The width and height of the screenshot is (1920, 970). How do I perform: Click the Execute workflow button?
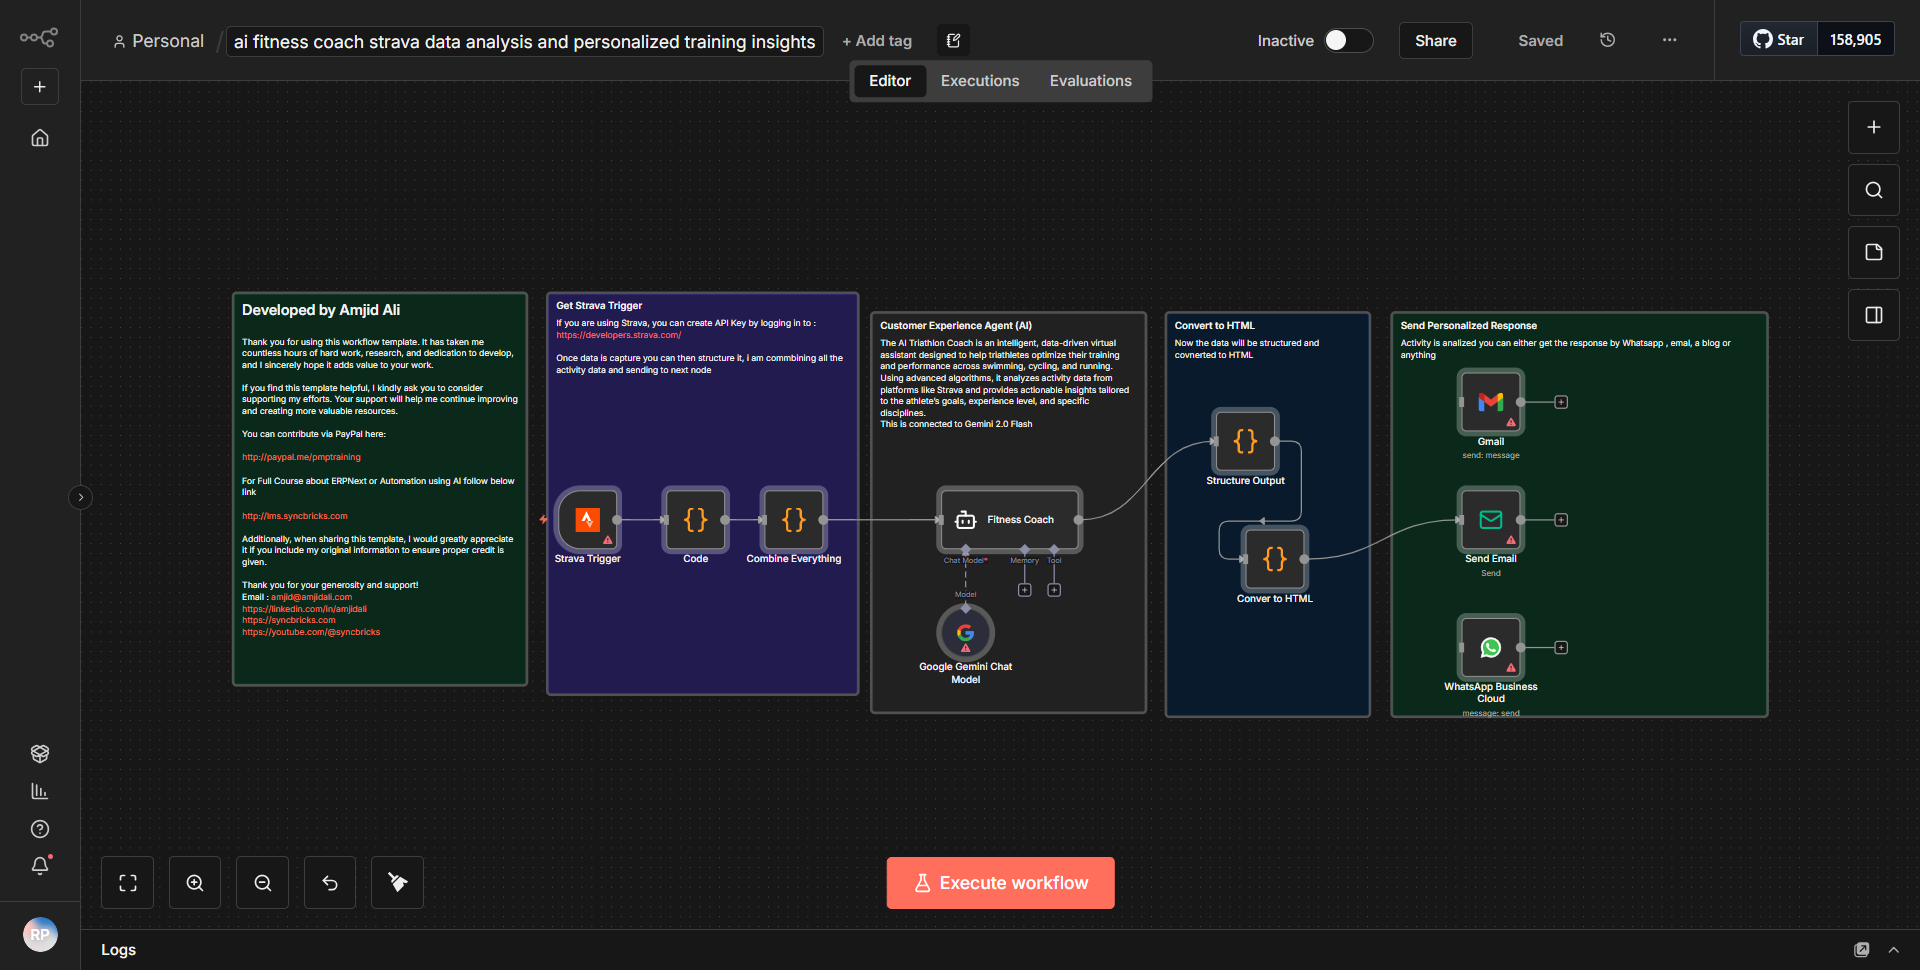point(999,882)
